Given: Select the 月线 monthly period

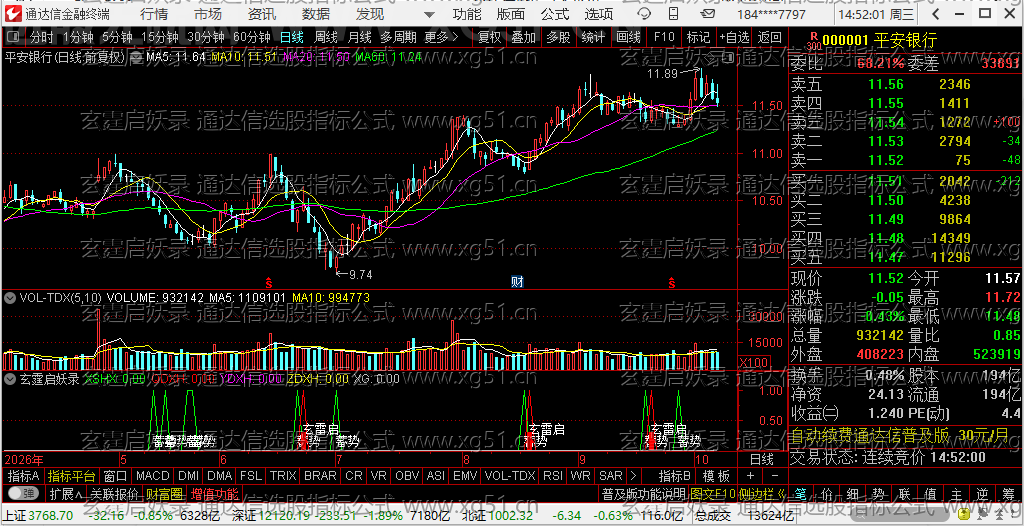Looking at the screenshot, I should pos(360,37).
